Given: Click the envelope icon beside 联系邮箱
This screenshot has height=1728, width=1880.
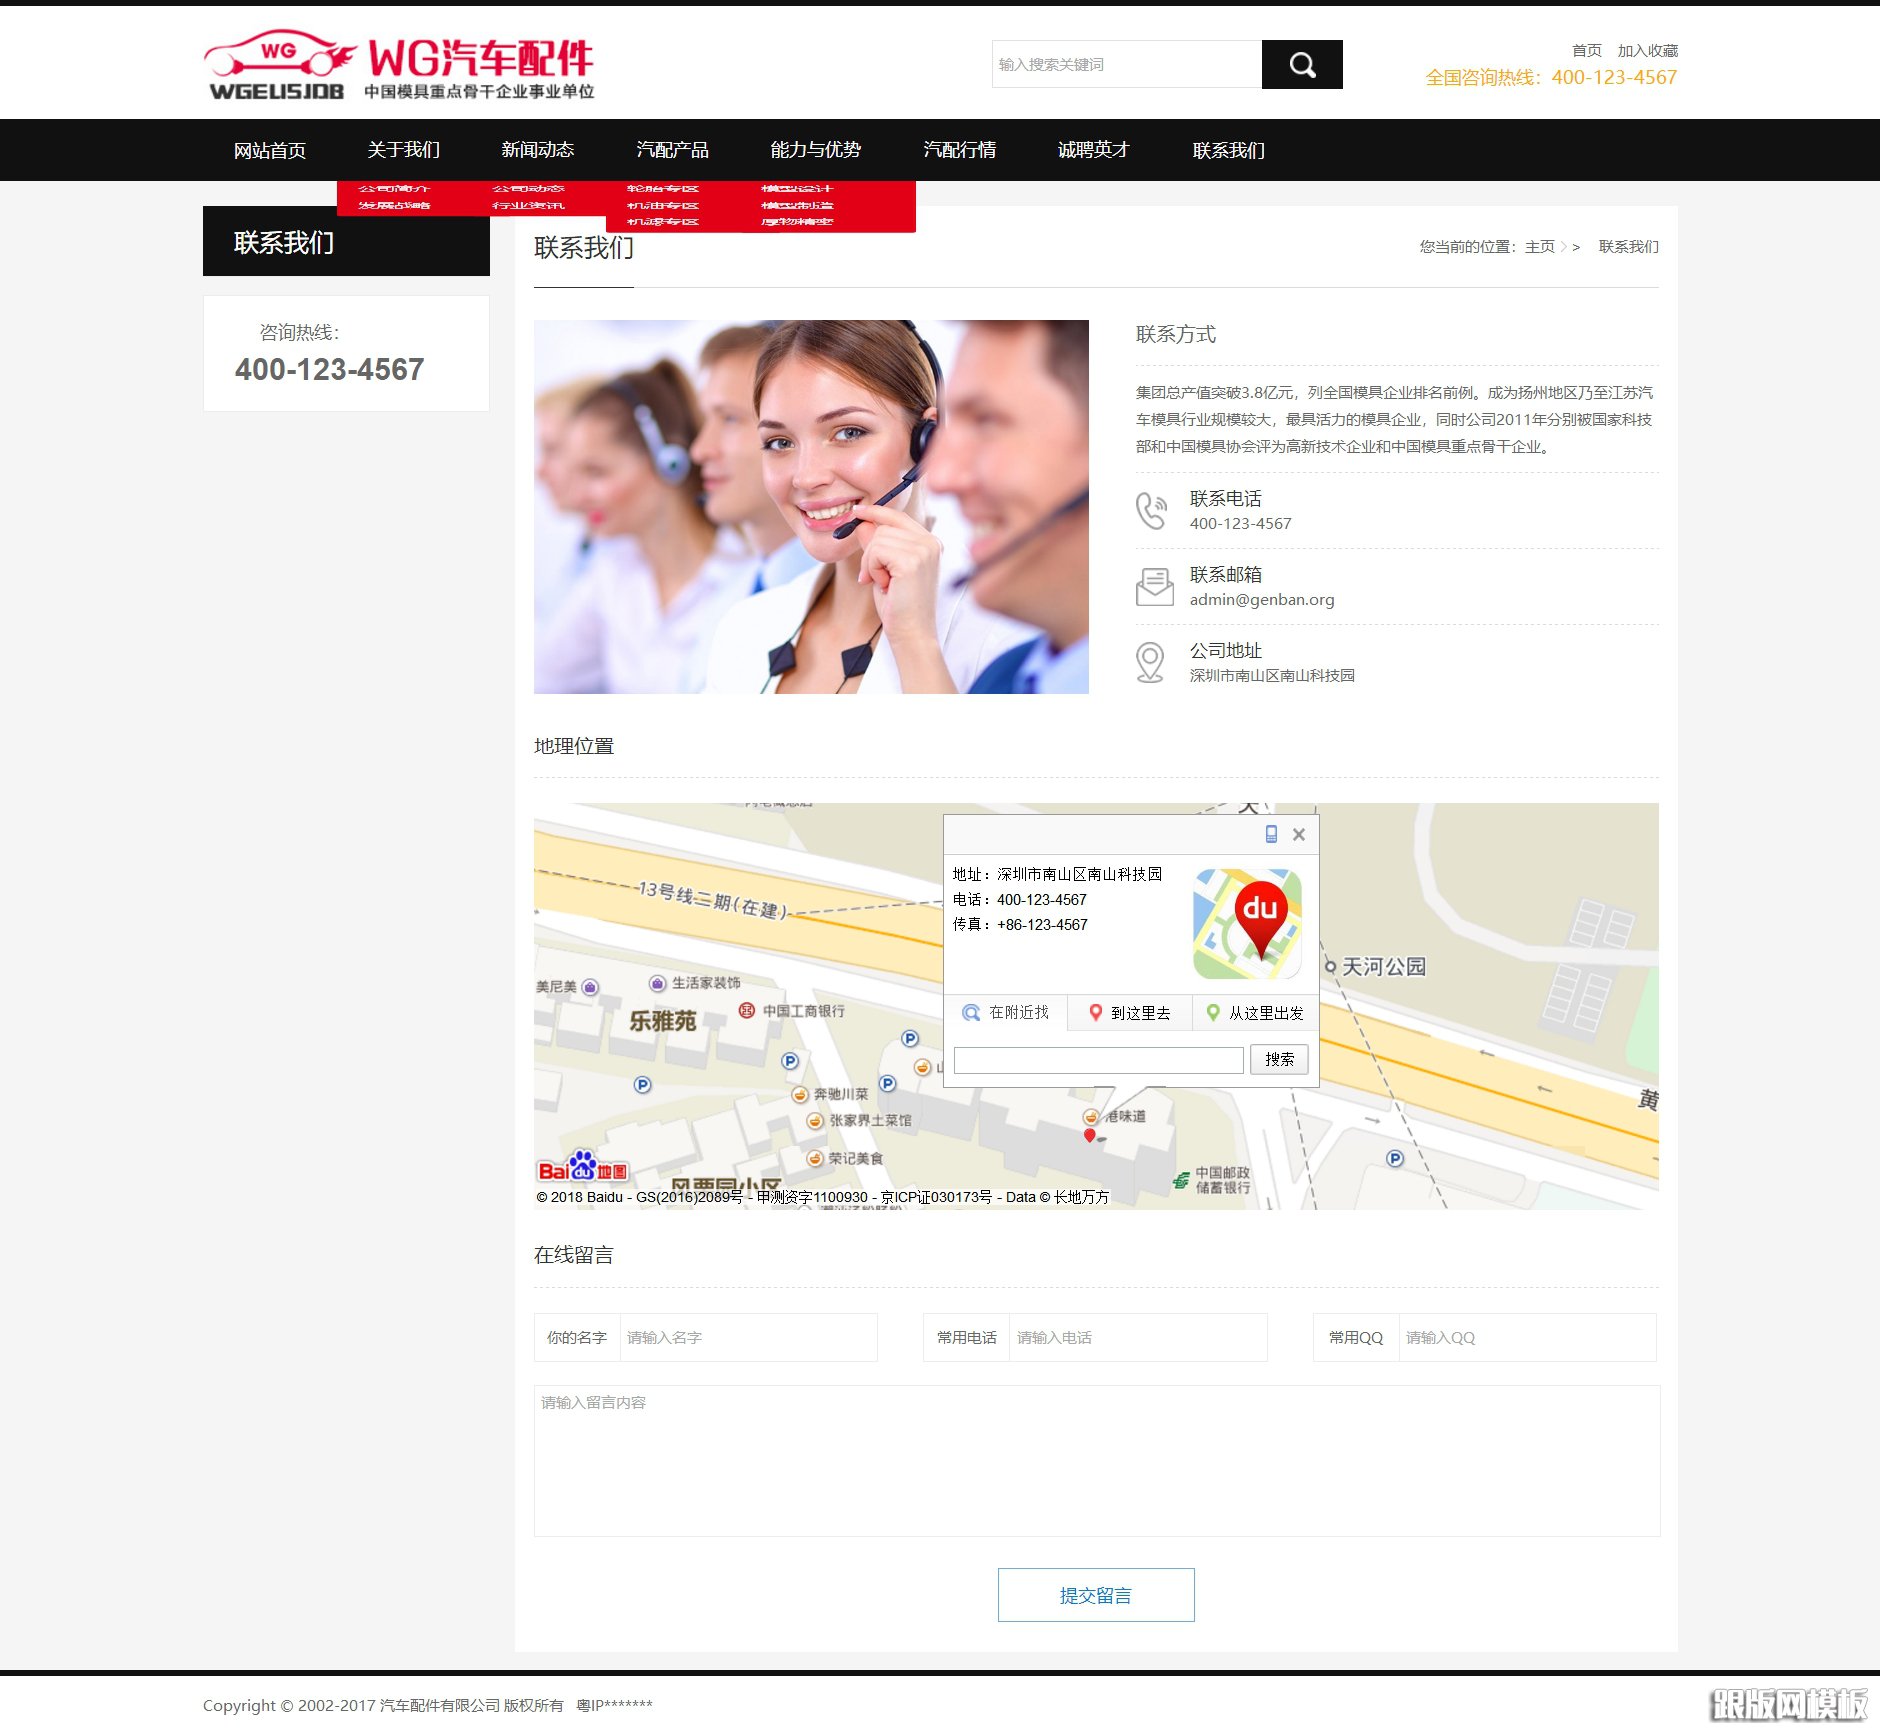Looking at the screenshot, I should 1152,586.
